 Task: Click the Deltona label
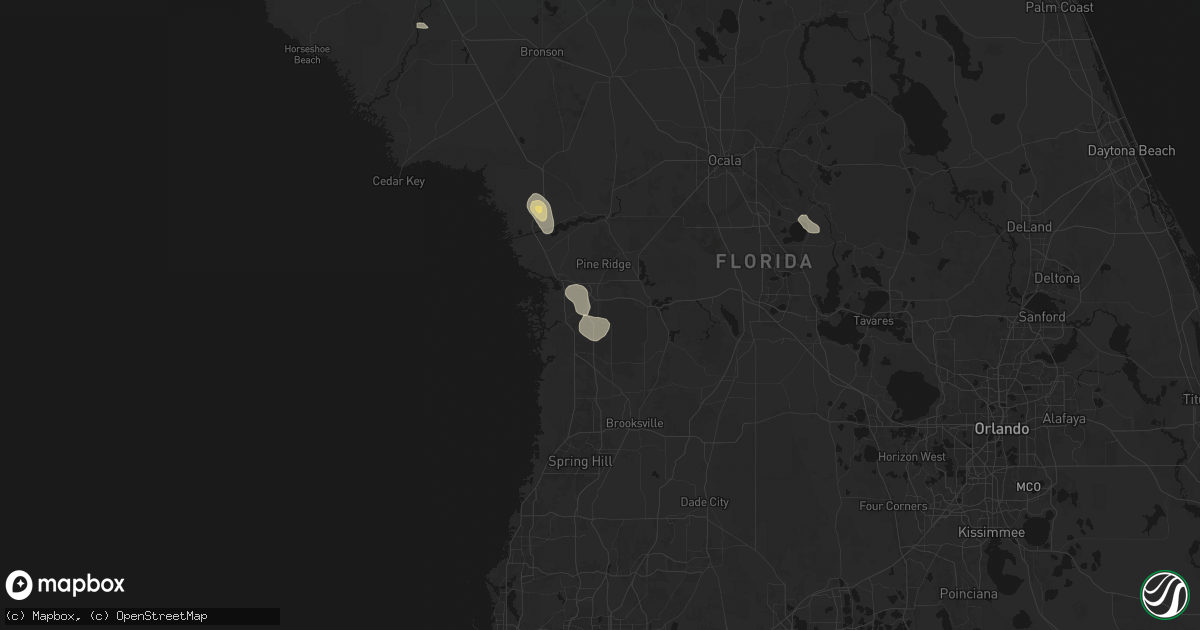click(x=1057, y=279)
